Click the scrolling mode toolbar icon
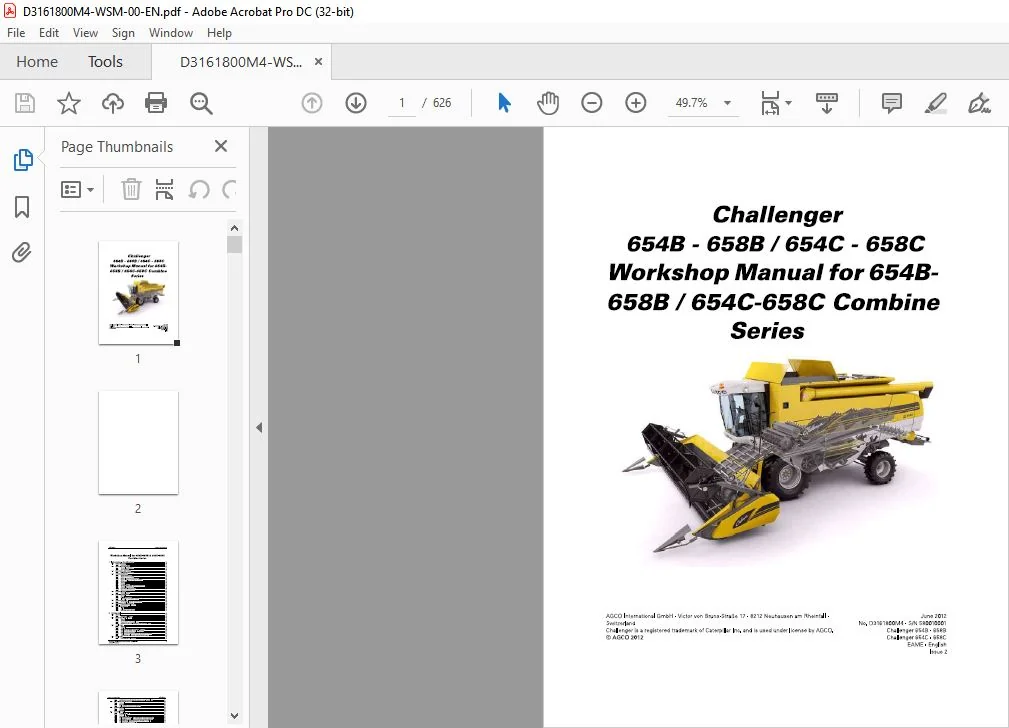Image resolution: width=1009 pixels, height=728 pixels. click(827, 103)
